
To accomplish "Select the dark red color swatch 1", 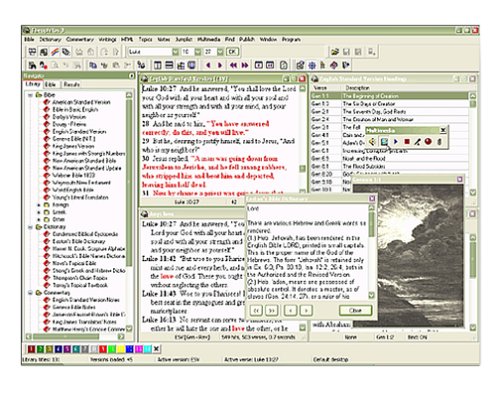I will pyautogui.click(x=31, y=349).
